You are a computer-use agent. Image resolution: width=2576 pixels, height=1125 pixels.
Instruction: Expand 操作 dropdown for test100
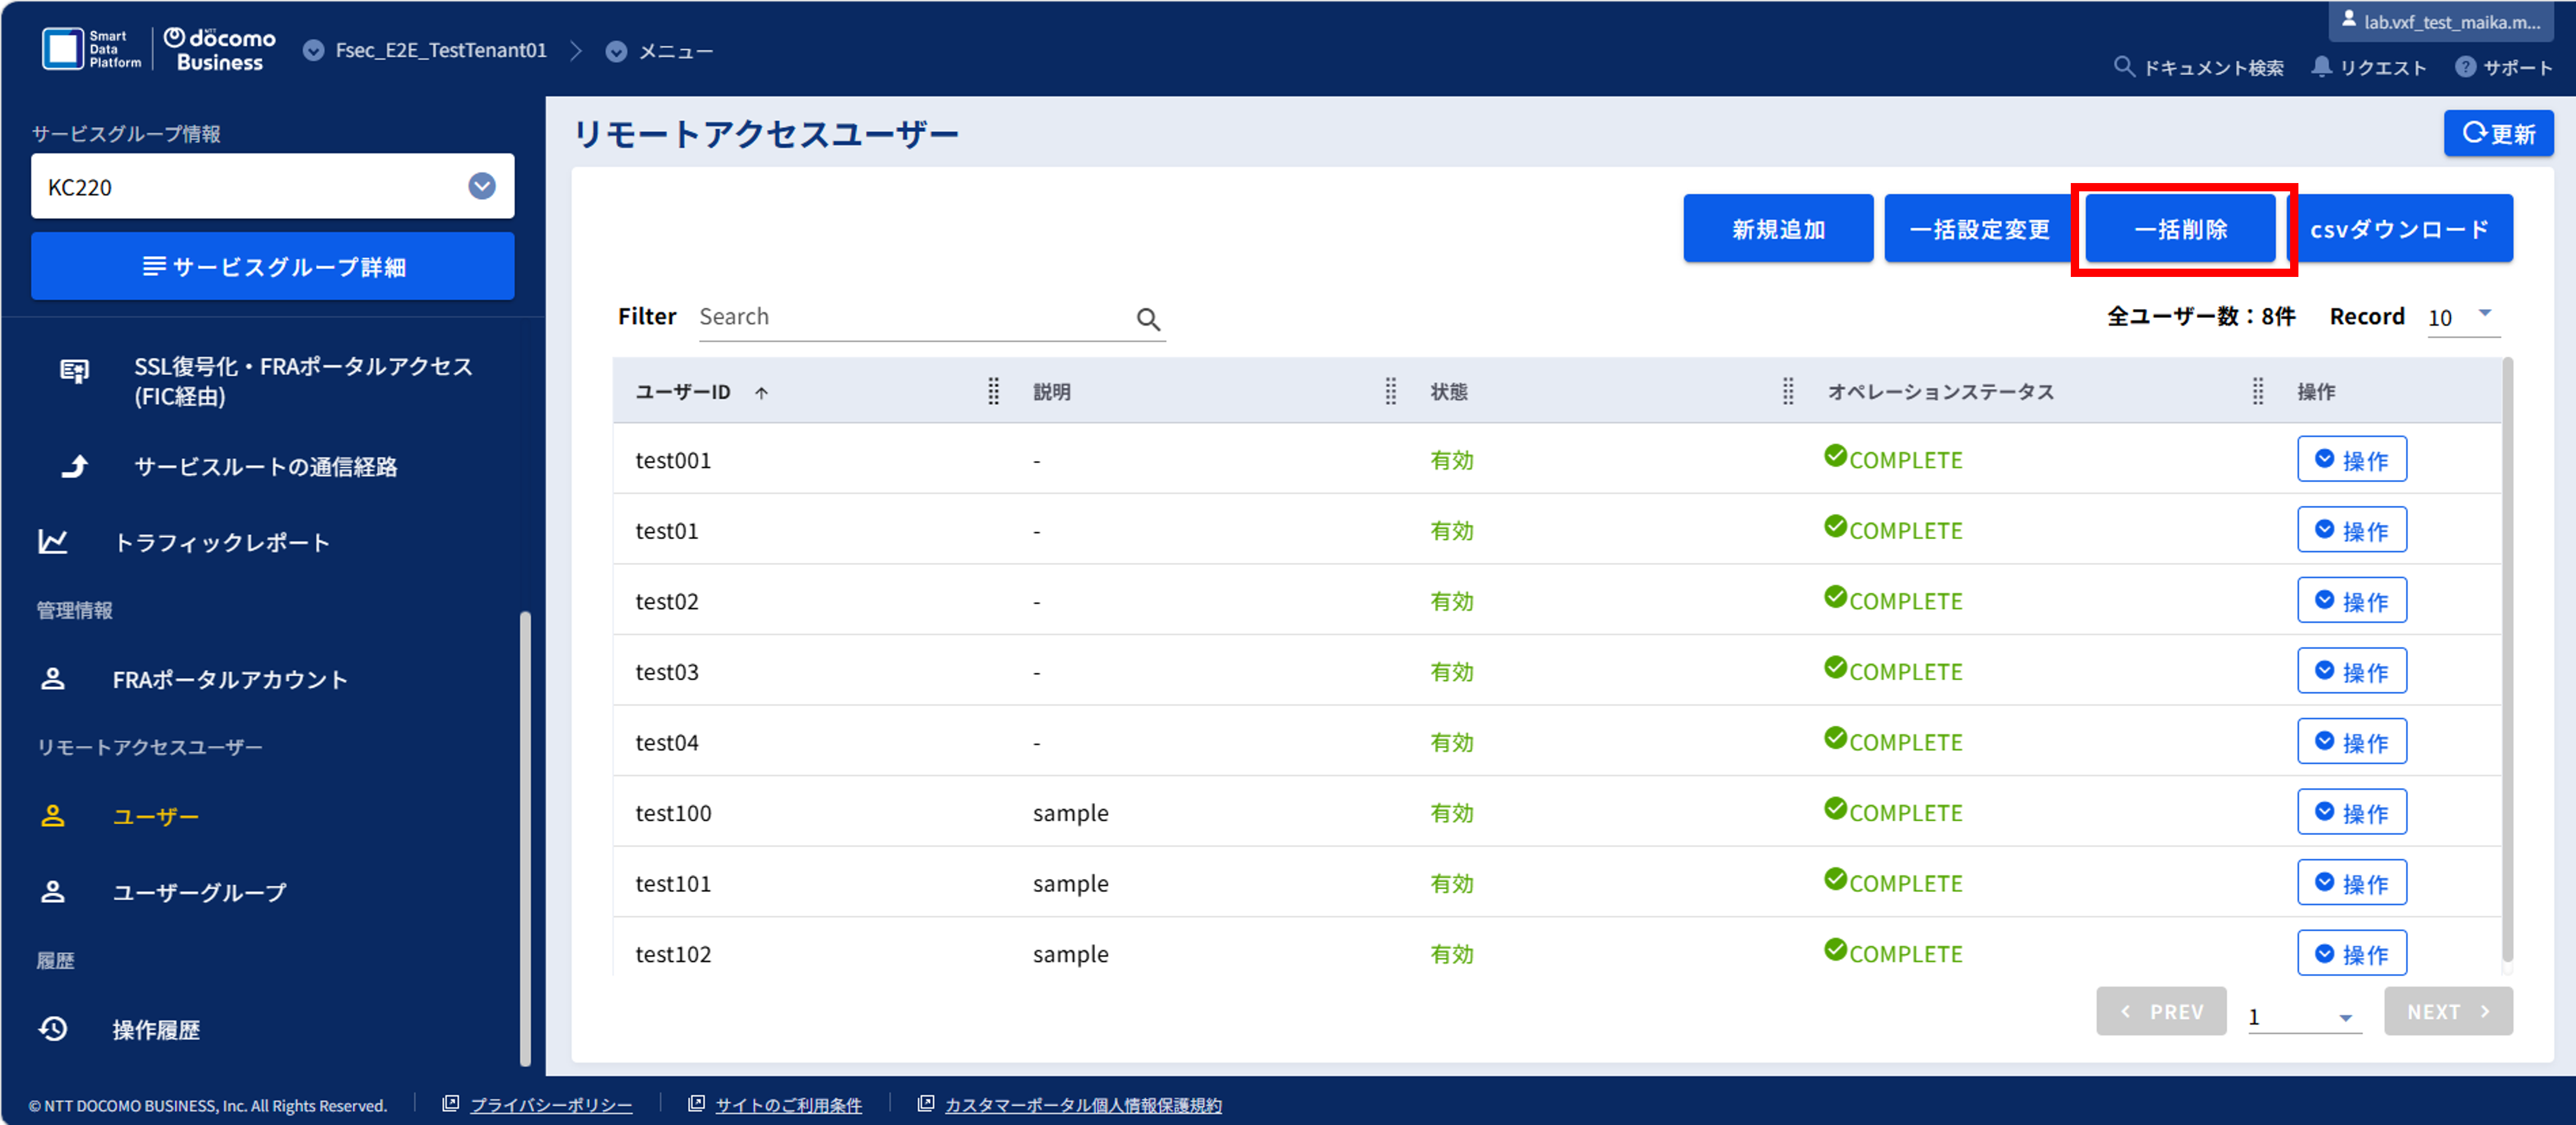(2351, 812)
